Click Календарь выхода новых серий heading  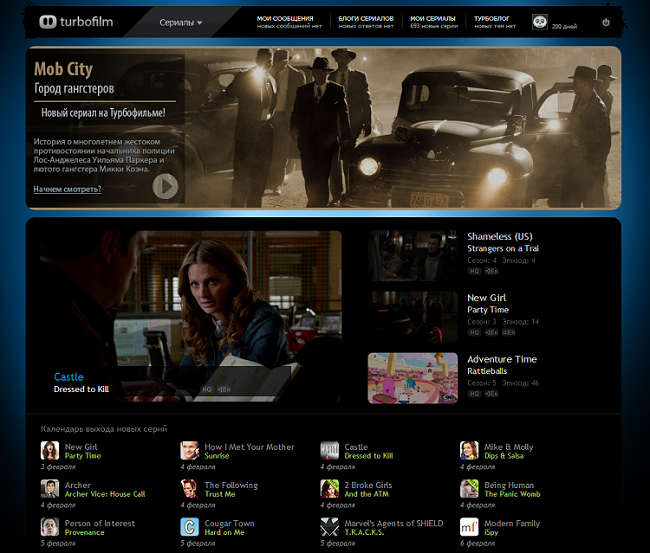104,429
